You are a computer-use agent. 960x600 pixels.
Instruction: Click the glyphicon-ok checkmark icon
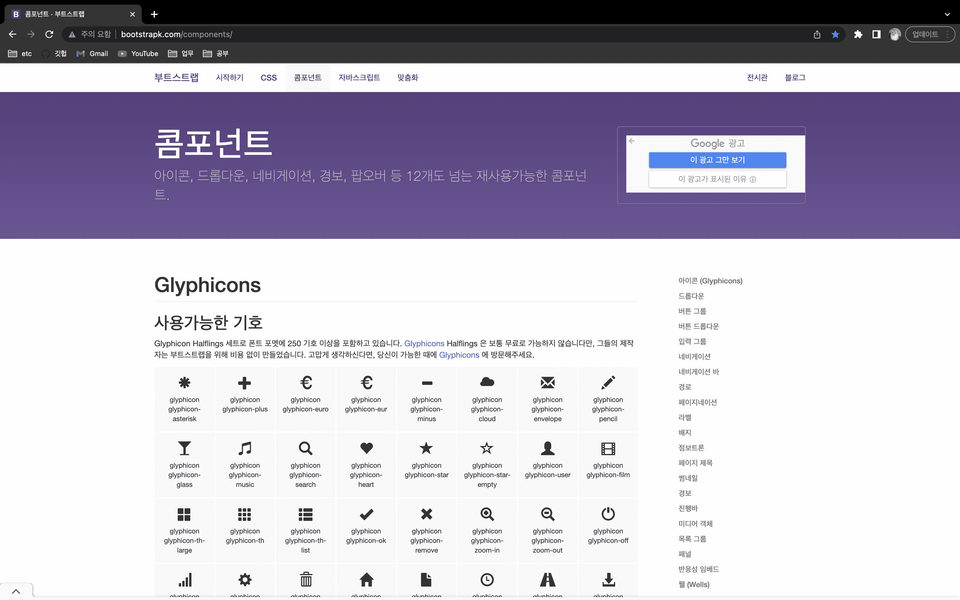[x=366, y=514]
